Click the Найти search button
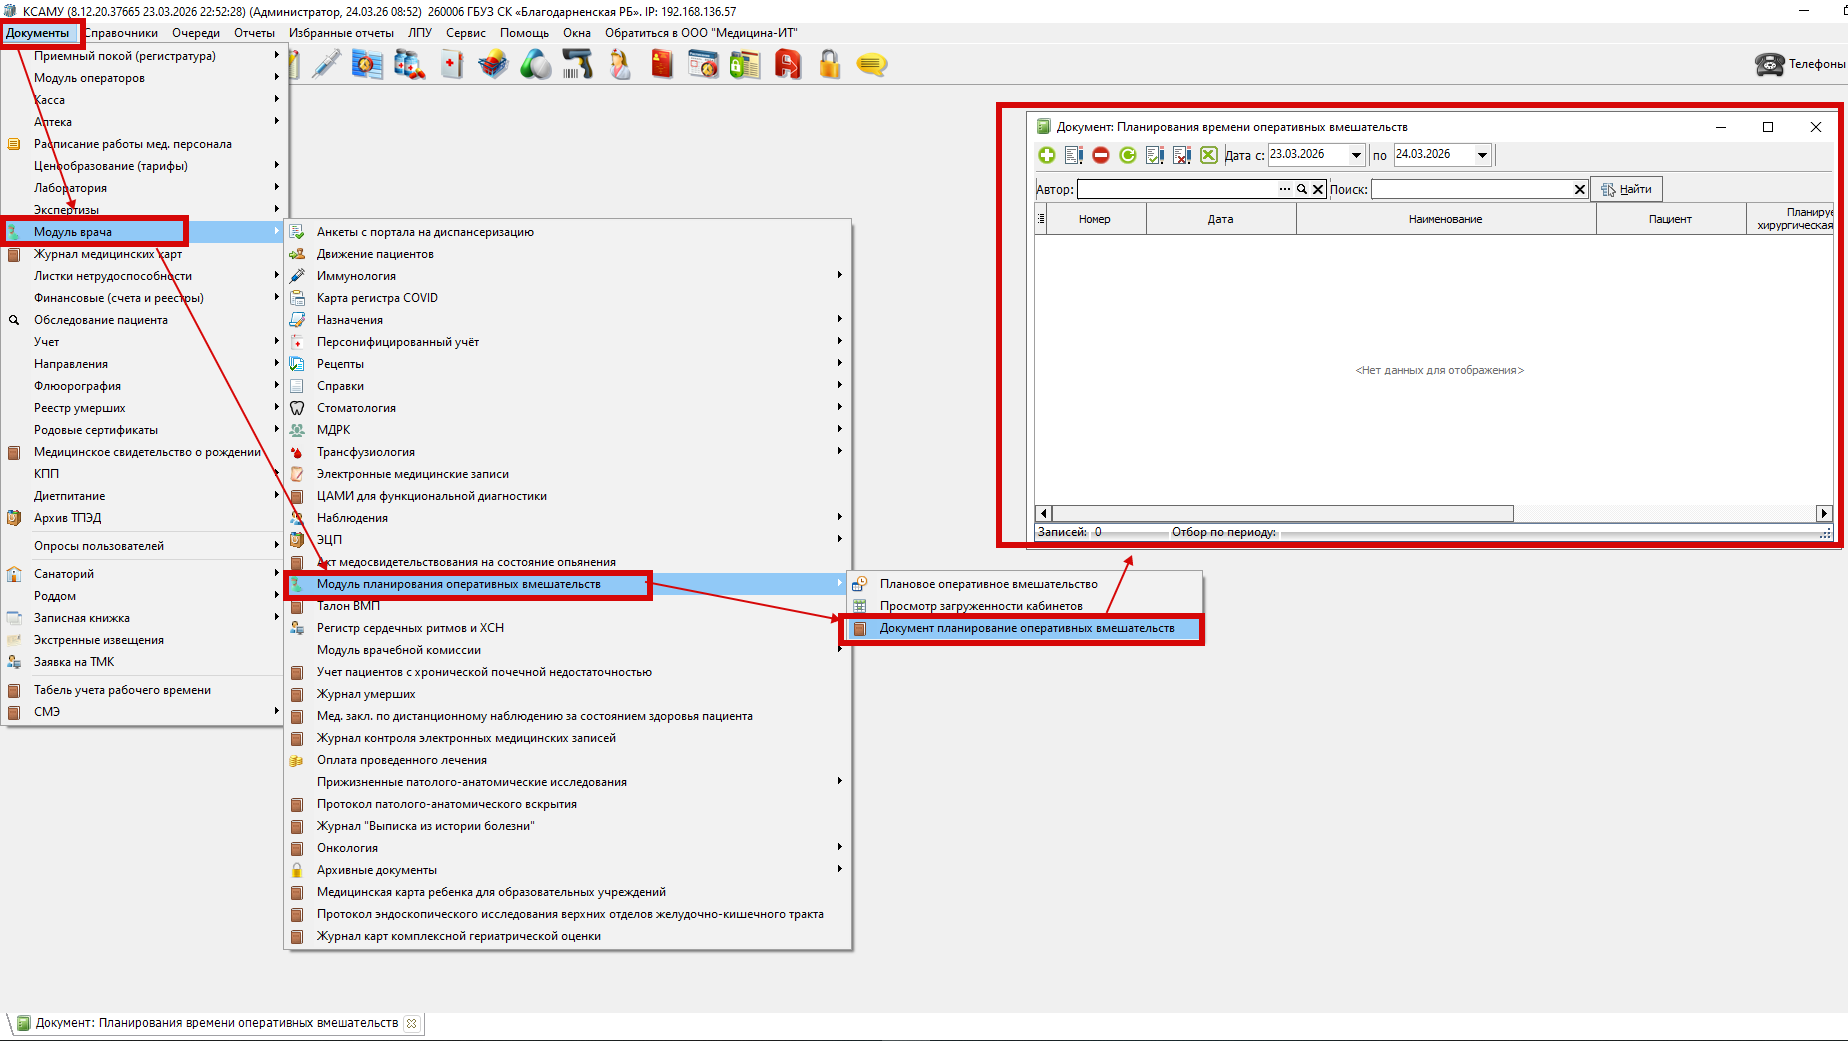This screenshot has height=1041, width=1848. (x=1626, y=189)
